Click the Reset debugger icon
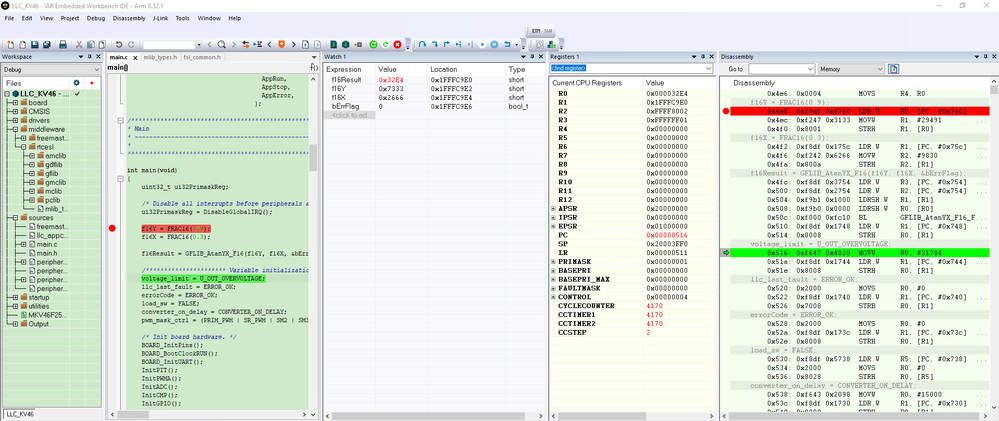The width and height of the screenshot is (999, 421). (x=508, y=45)
